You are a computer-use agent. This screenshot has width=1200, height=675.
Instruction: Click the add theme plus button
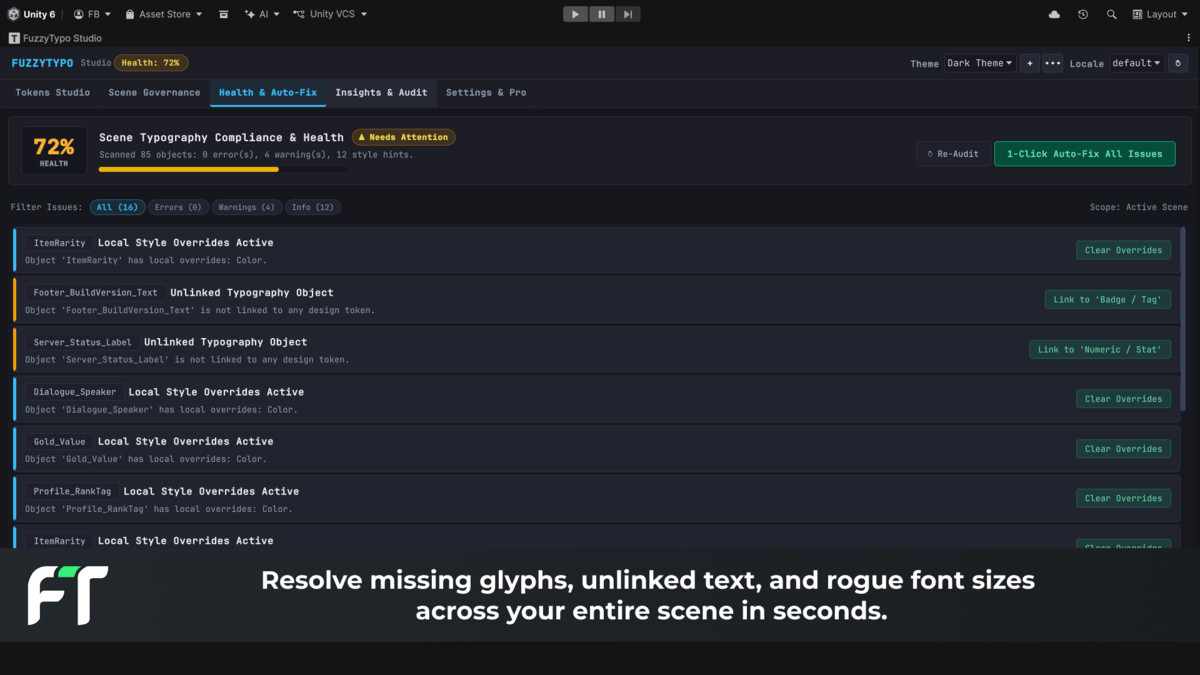1030,63
